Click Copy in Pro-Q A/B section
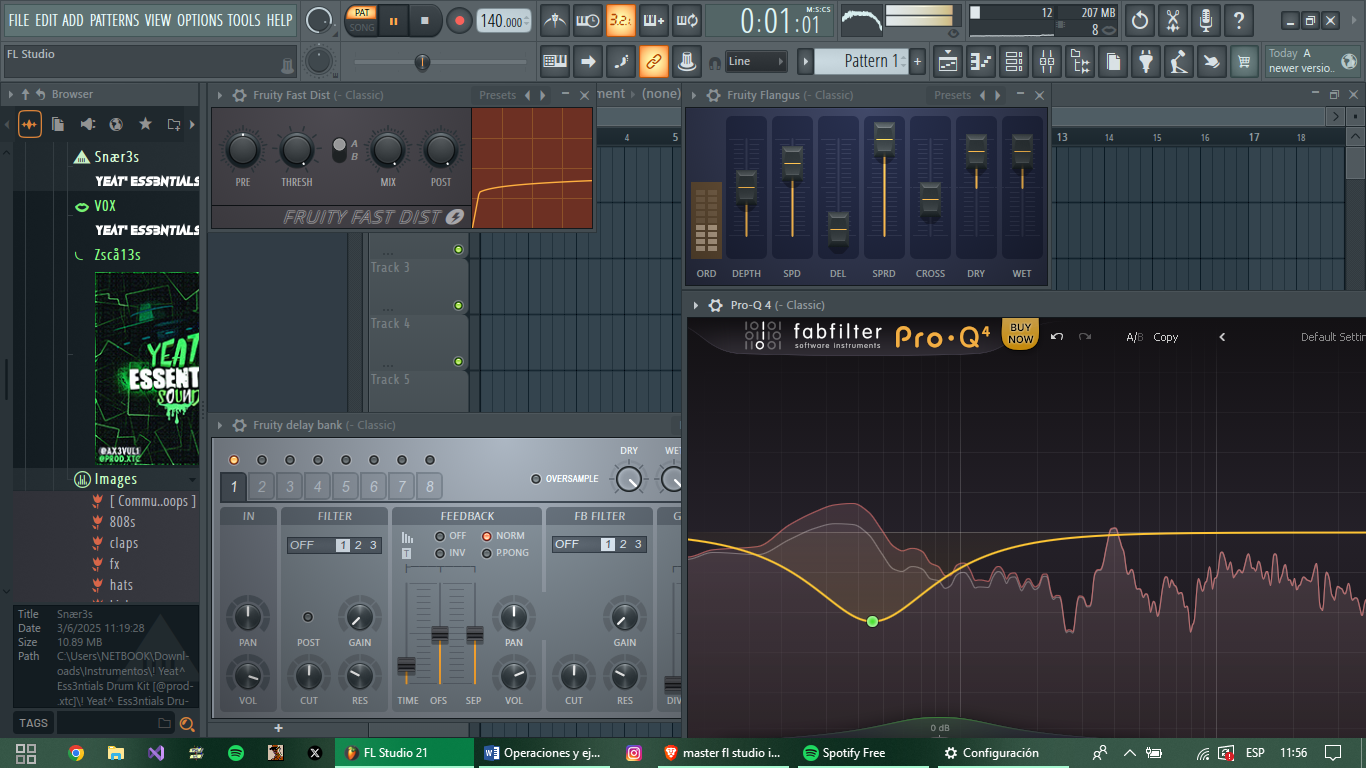 pos(1166,337)
